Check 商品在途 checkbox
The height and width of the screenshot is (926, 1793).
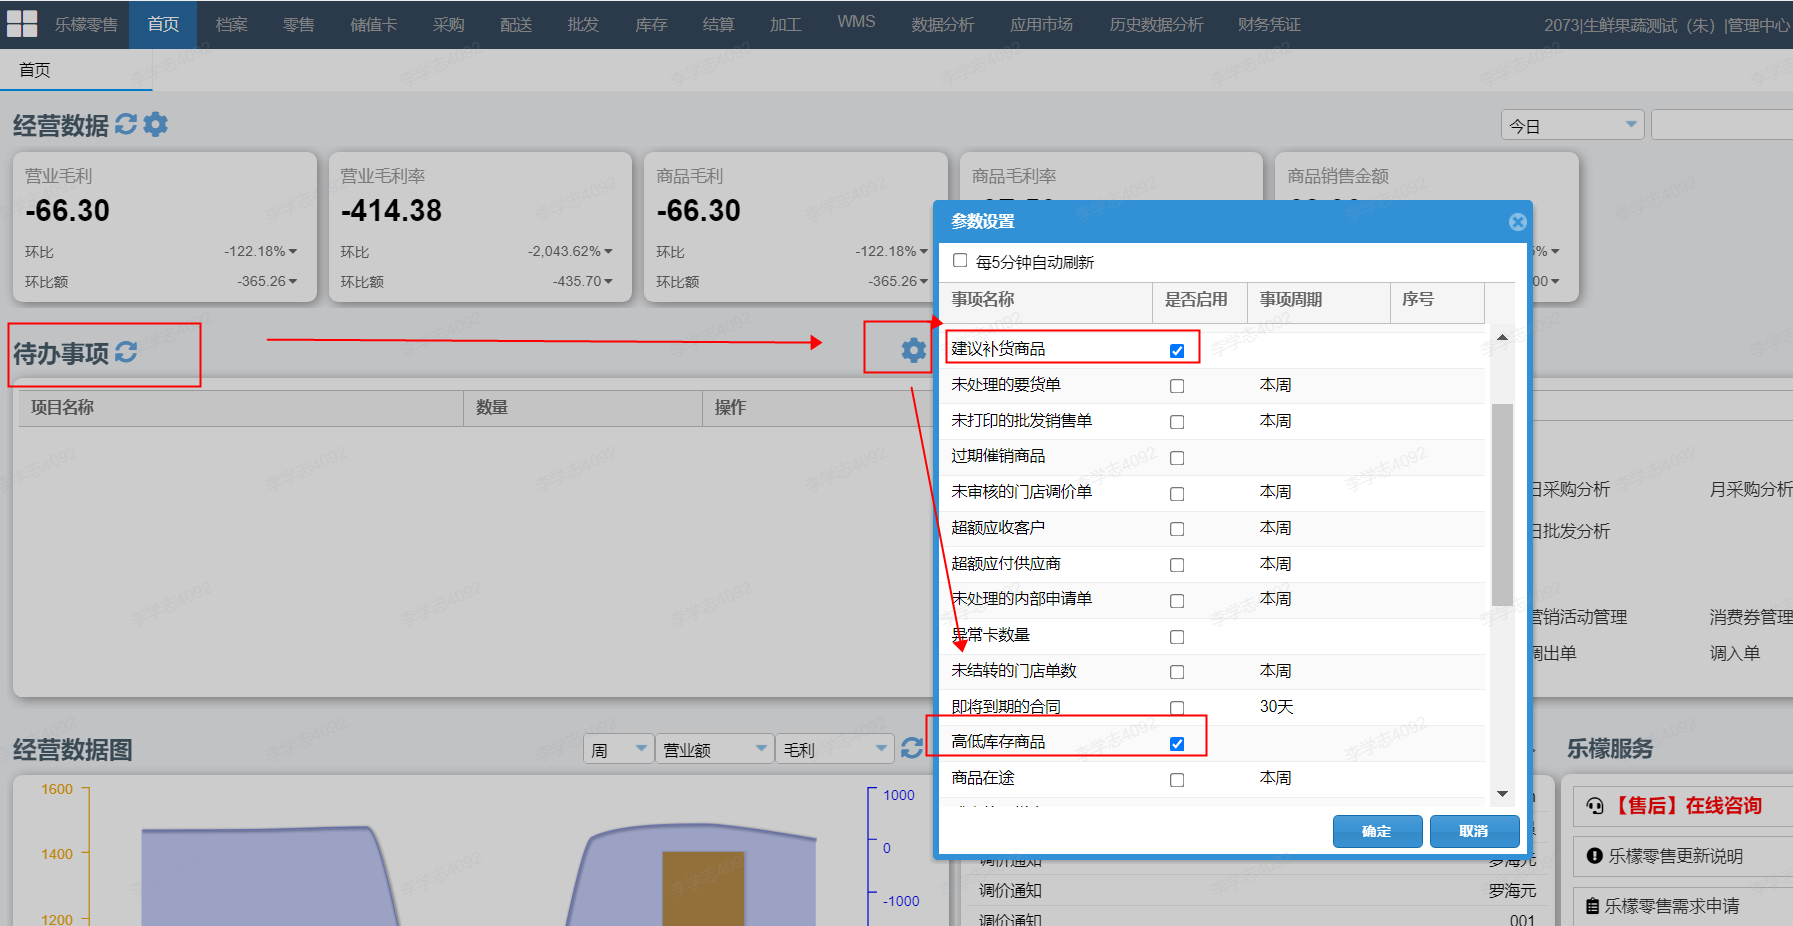pyautogui.click(x=1177, y=780)
